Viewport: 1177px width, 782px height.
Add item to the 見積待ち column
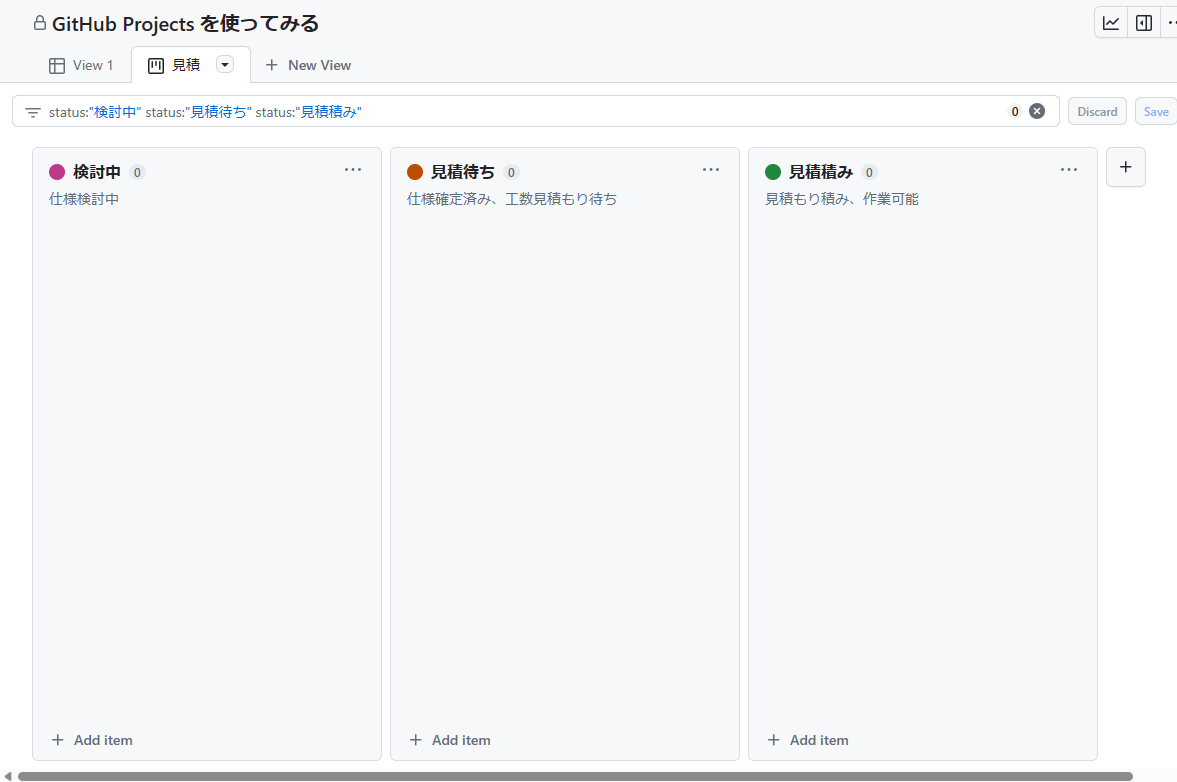(450, 740)
